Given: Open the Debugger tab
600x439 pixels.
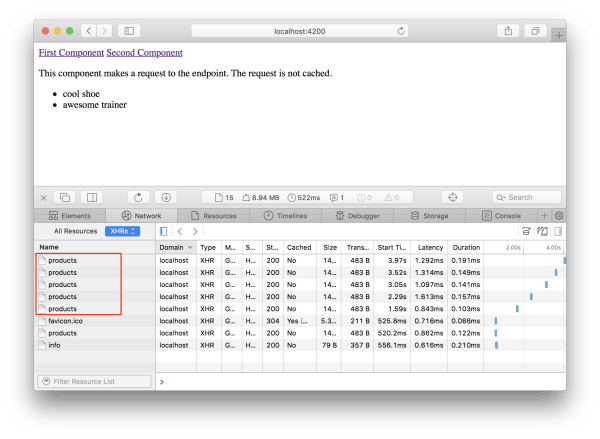Looking at the screenshot, I should click(357, 216).
